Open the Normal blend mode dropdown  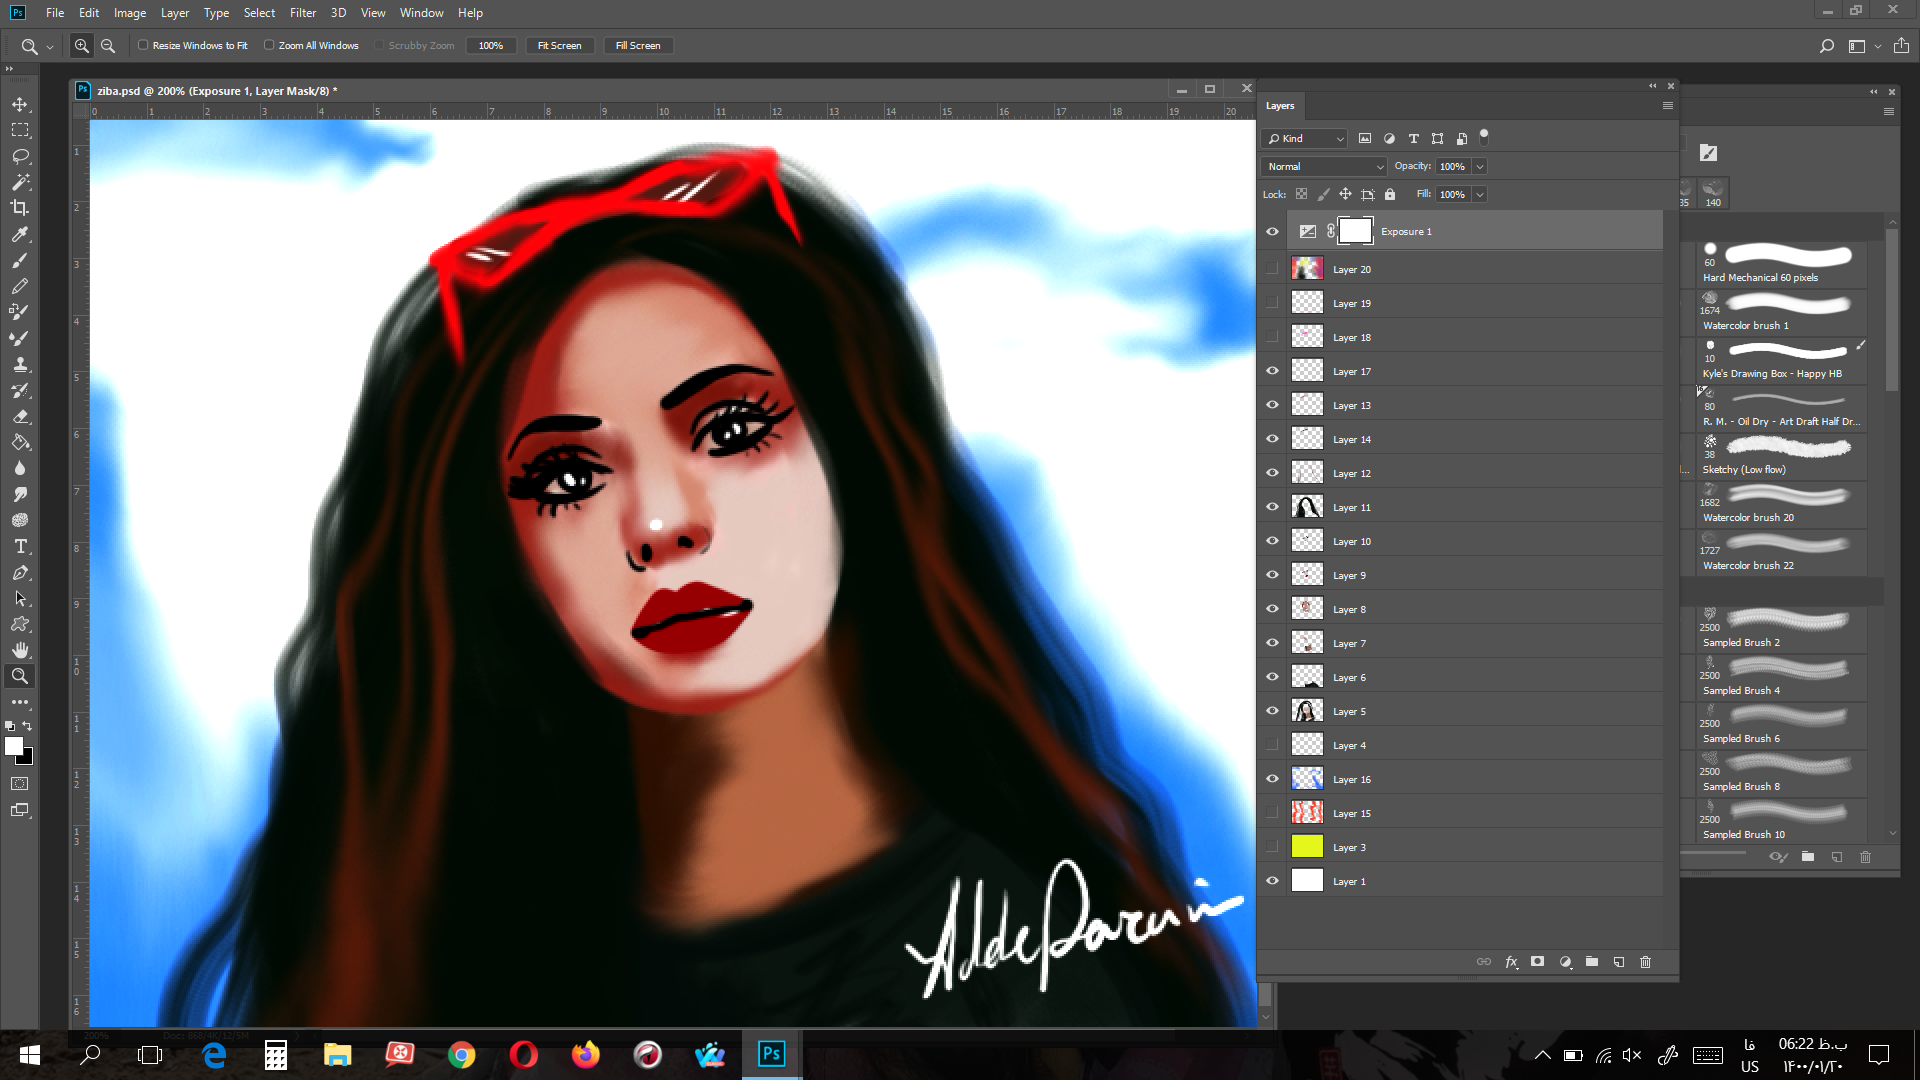click(x=1325, y=167)
